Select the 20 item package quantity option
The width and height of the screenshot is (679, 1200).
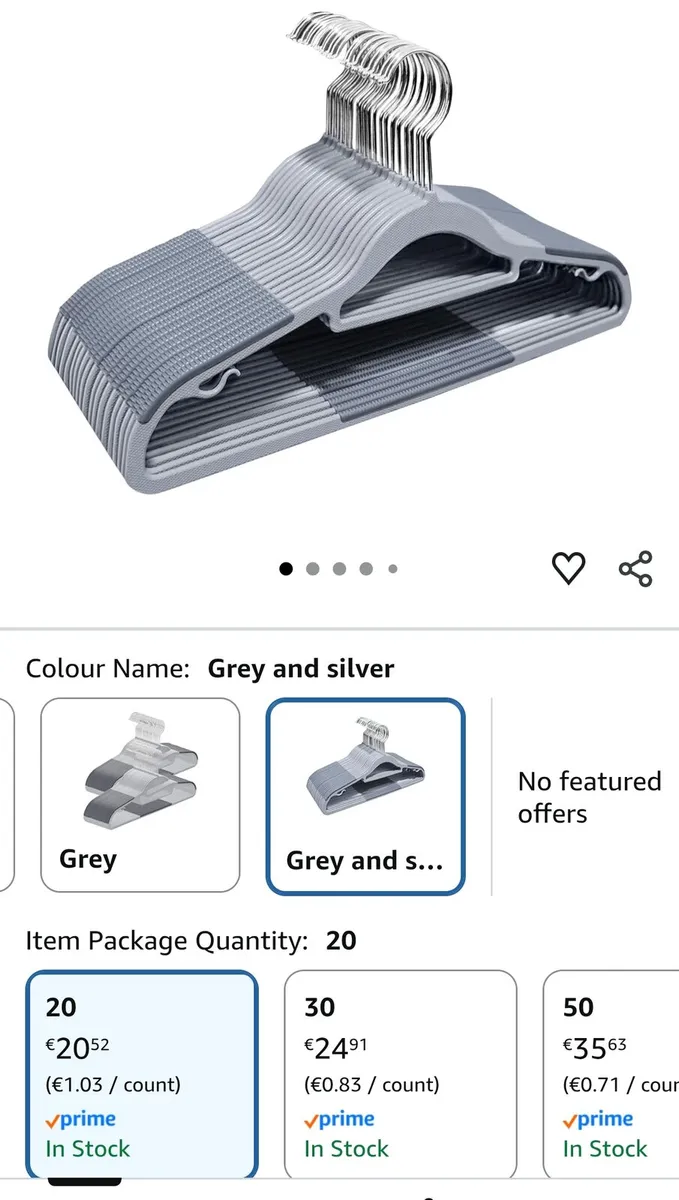(x=141, y=1076)
